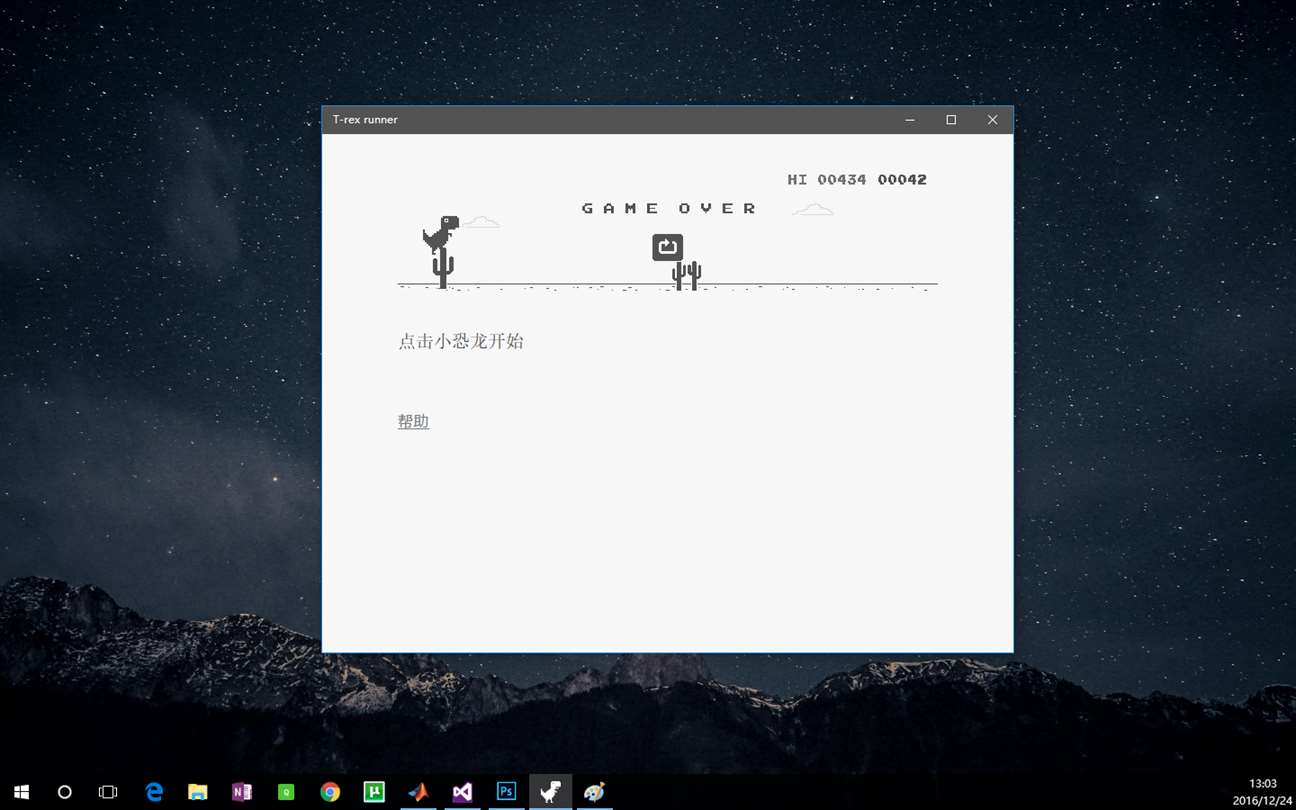Open File Explorer from the taskbar
The width and height of the screenshot is (1296, 810).
(198, 792)
